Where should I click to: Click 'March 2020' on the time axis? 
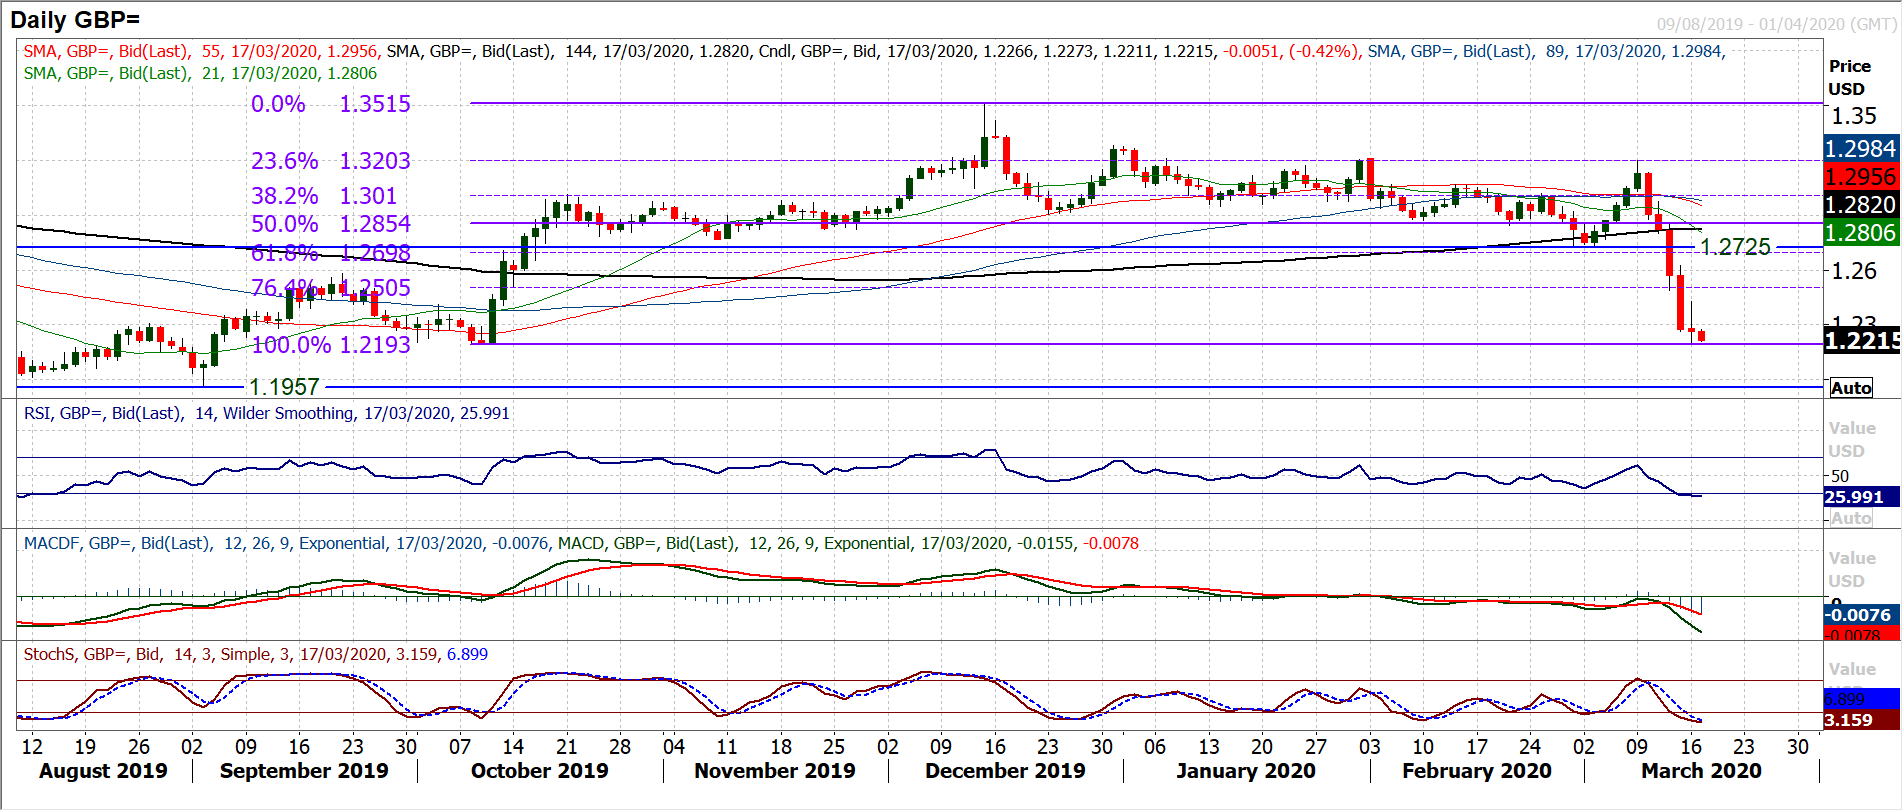pyautogui.click(x=1701, y=771)
